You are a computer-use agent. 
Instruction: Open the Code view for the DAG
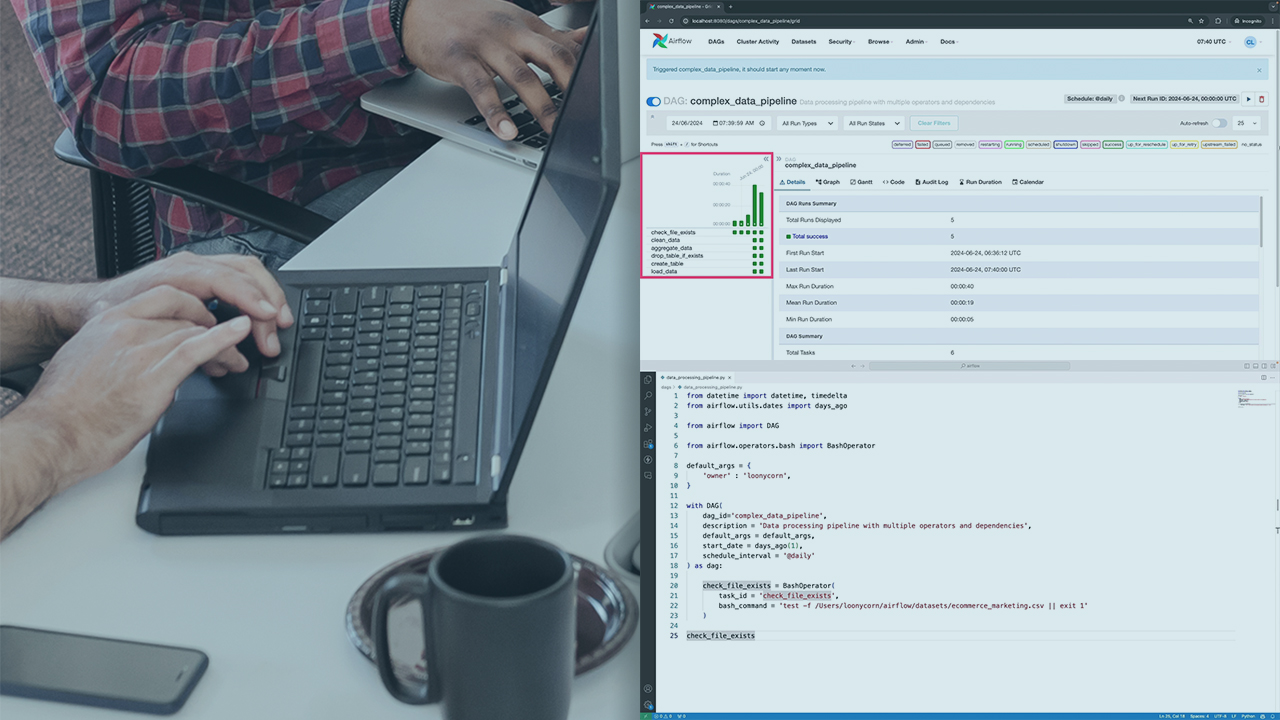(x=893, y=181)
